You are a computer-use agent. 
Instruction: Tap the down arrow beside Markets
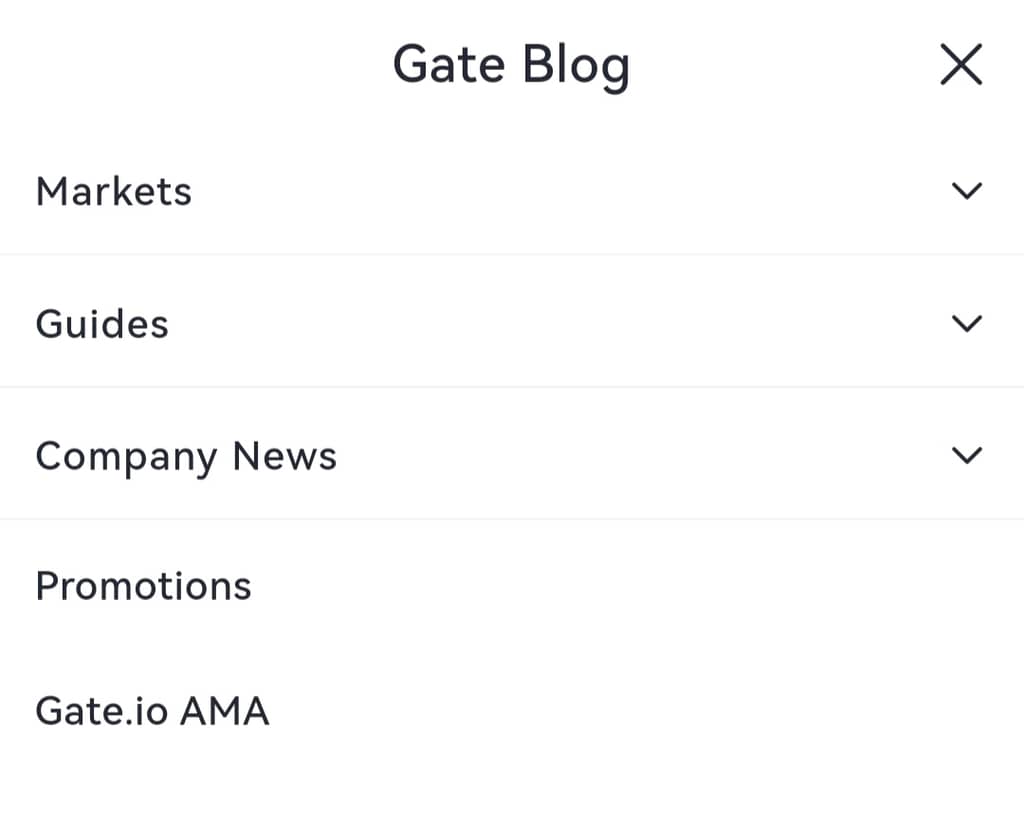(x=966, y=190)
